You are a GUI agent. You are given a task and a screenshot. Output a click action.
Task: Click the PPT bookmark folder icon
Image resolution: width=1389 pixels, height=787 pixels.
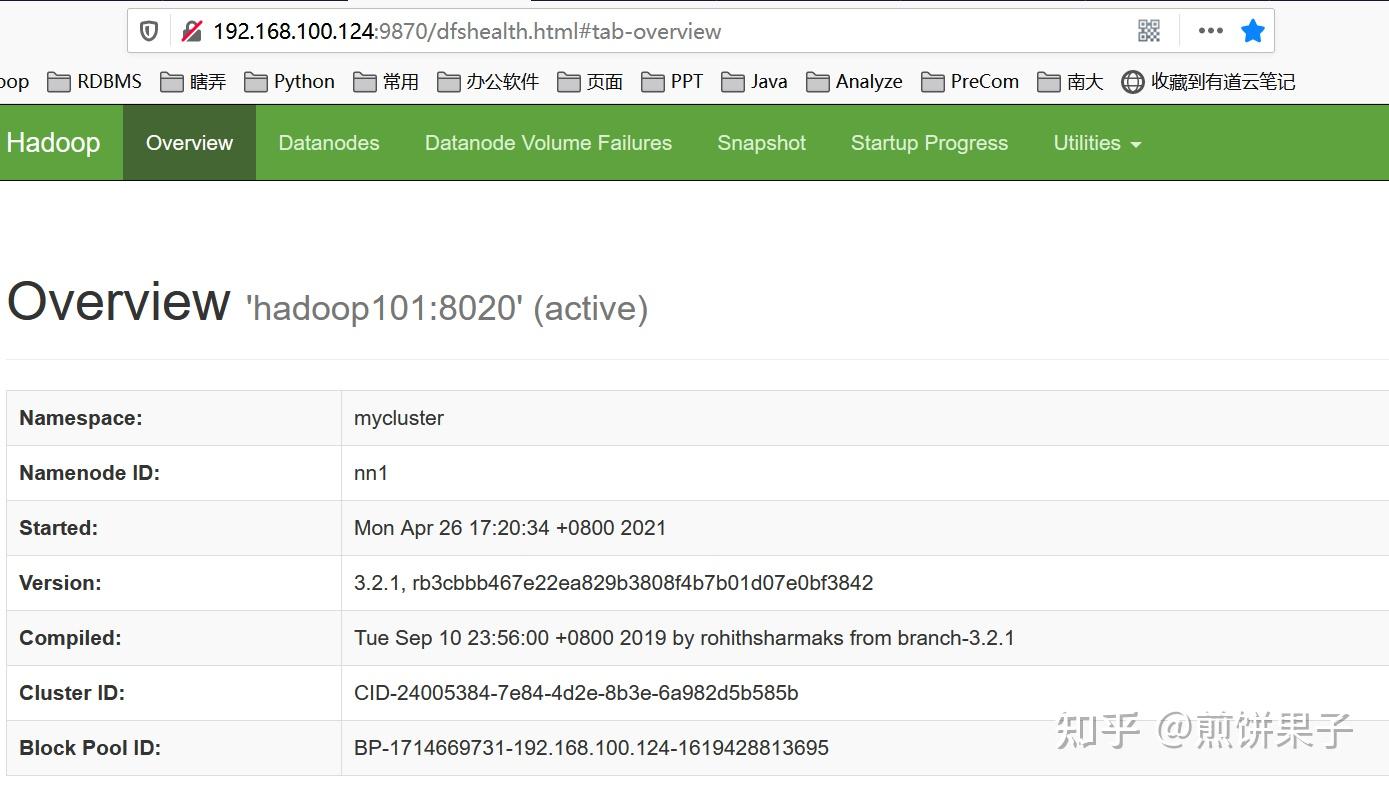(655, 81)
